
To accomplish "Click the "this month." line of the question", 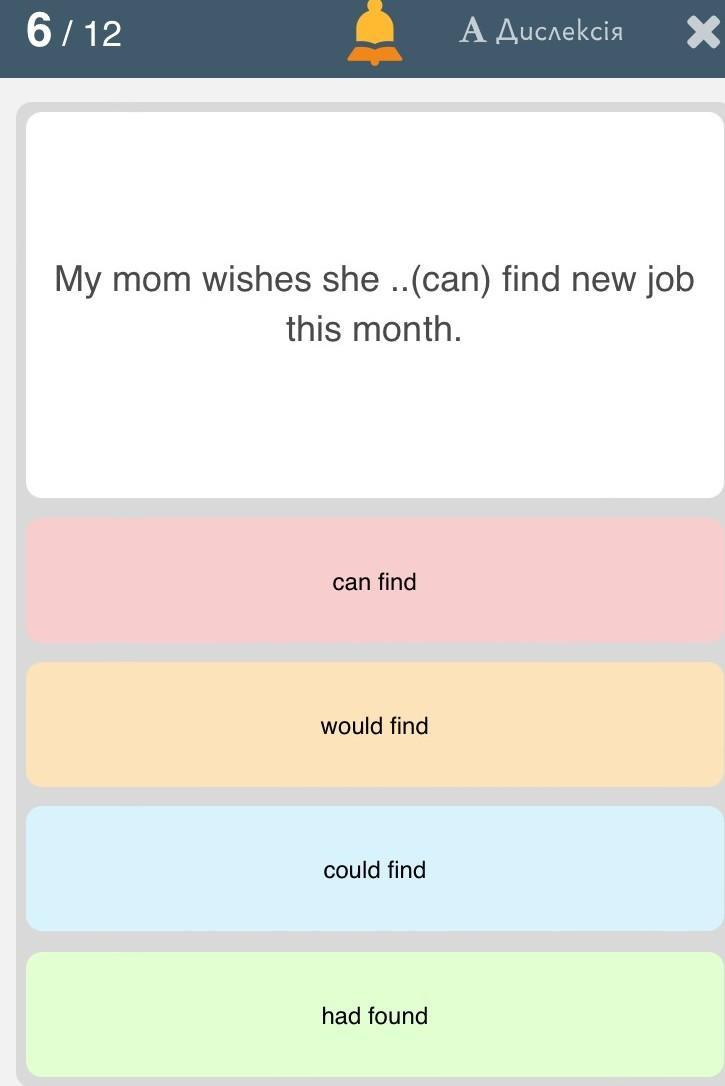I will (x=374, y=328).
